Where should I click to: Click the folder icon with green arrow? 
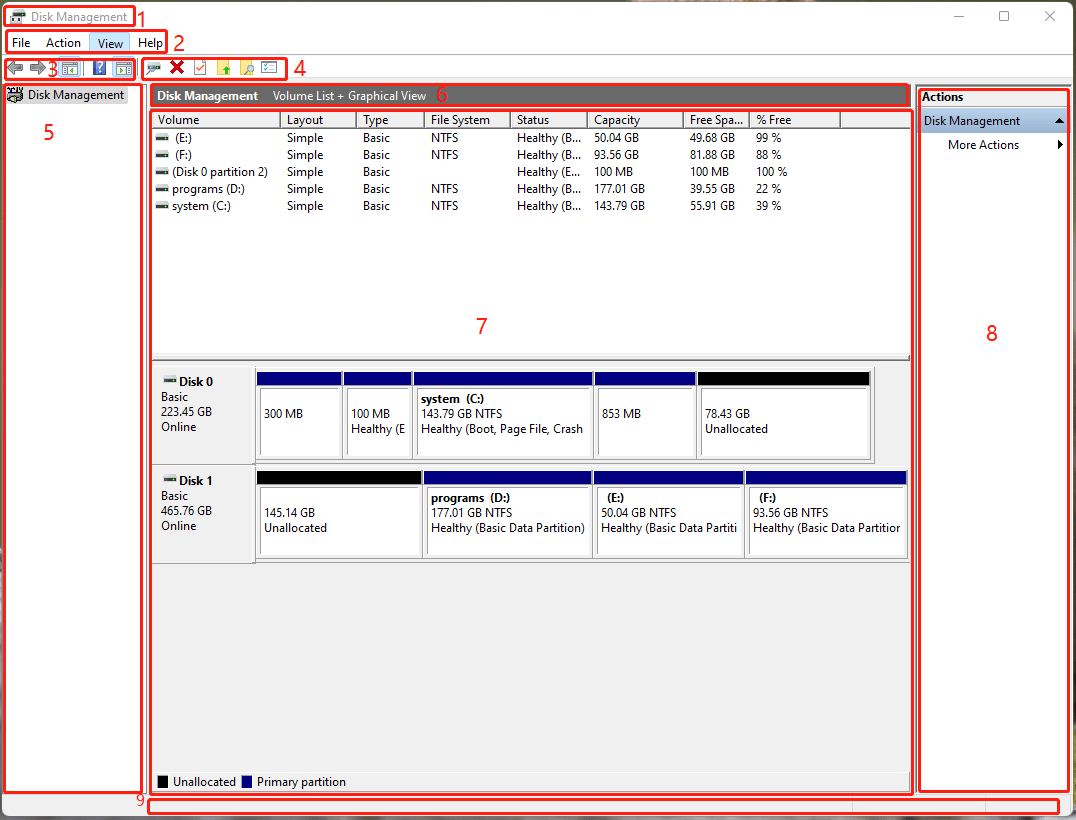point(224,68)
